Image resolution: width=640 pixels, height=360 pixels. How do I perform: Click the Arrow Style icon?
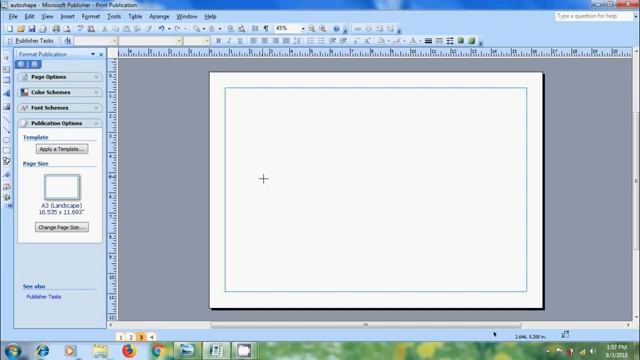coord(450,41)
